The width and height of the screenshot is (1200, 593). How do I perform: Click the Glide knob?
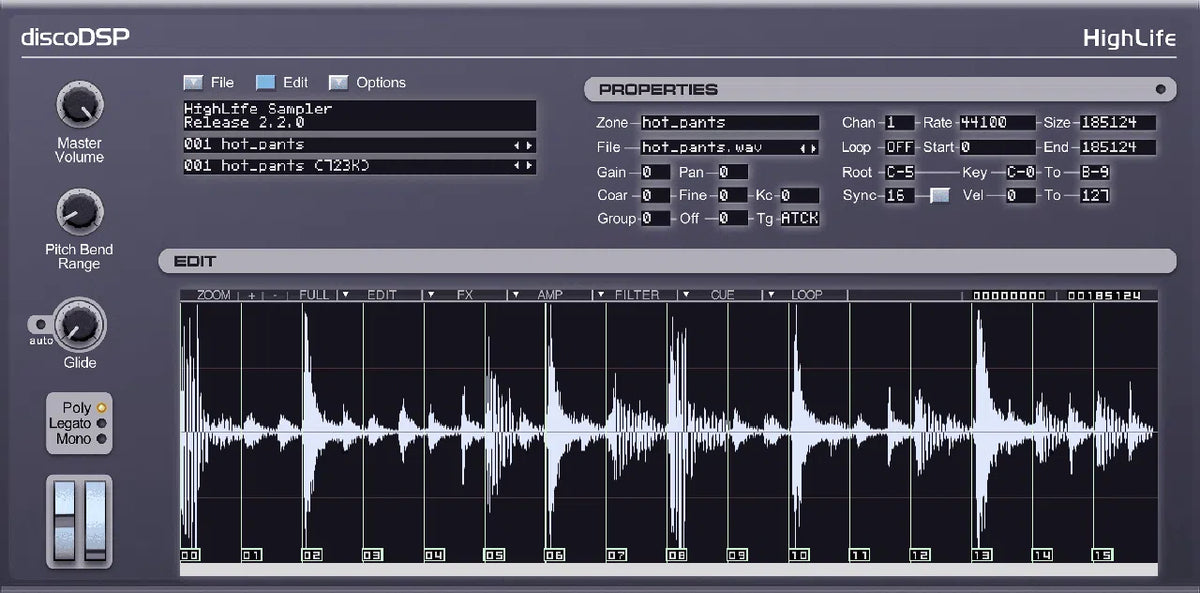[x=79, y=324]
